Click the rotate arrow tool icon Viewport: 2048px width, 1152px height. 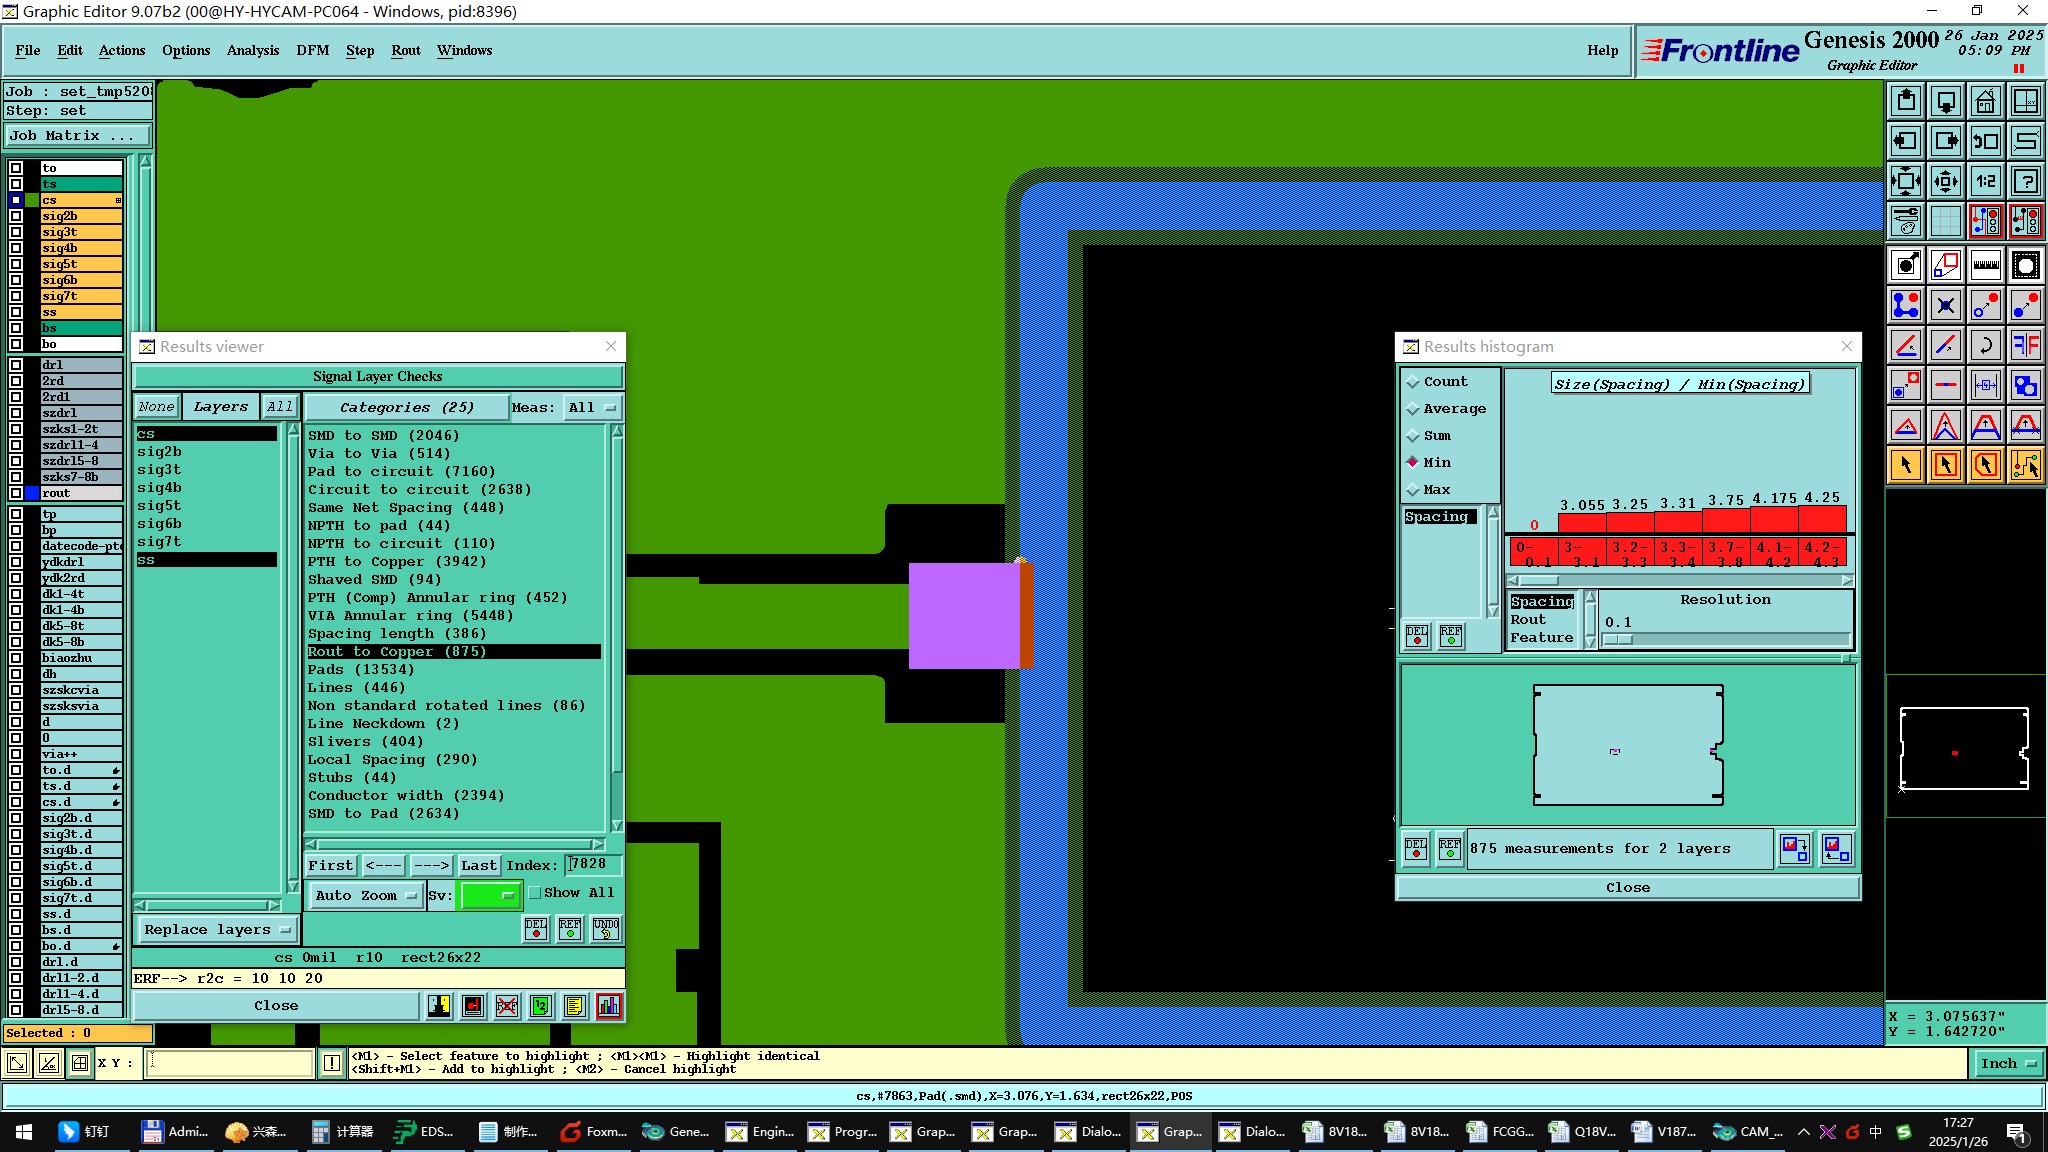(1985, 345)
